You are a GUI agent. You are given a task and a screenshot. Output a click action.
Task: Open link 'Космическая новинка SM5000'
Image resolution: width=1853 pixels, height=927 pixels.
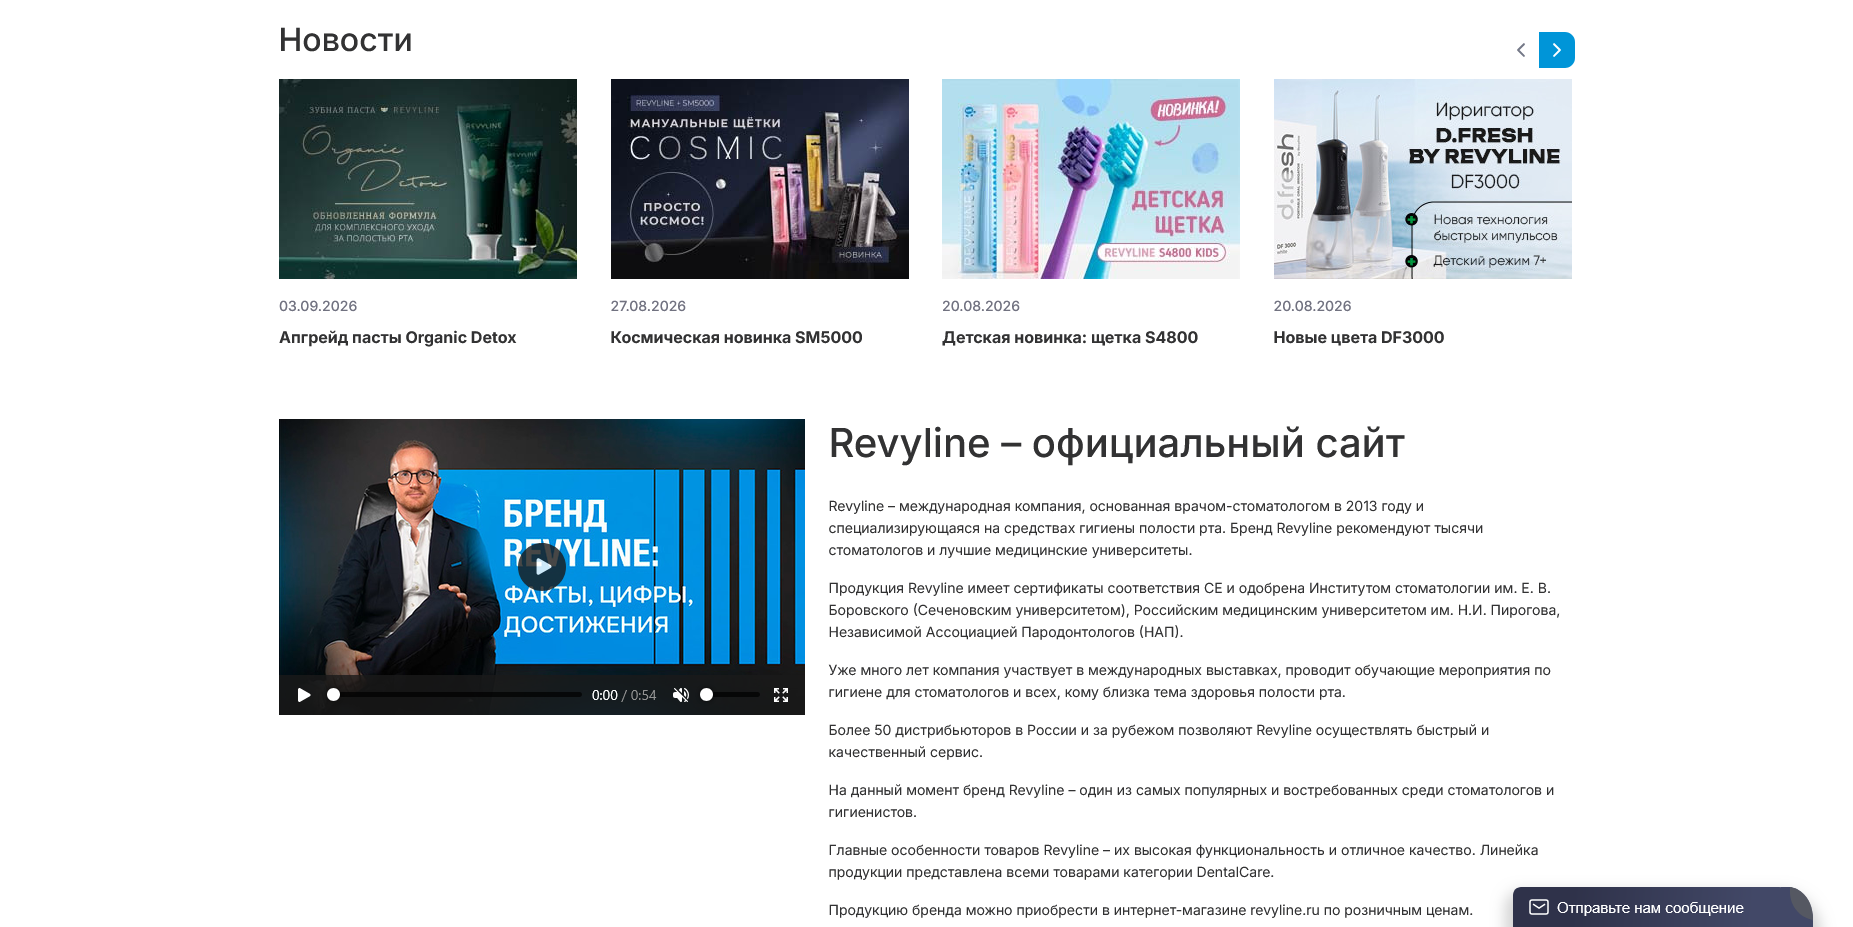[736, 338]
